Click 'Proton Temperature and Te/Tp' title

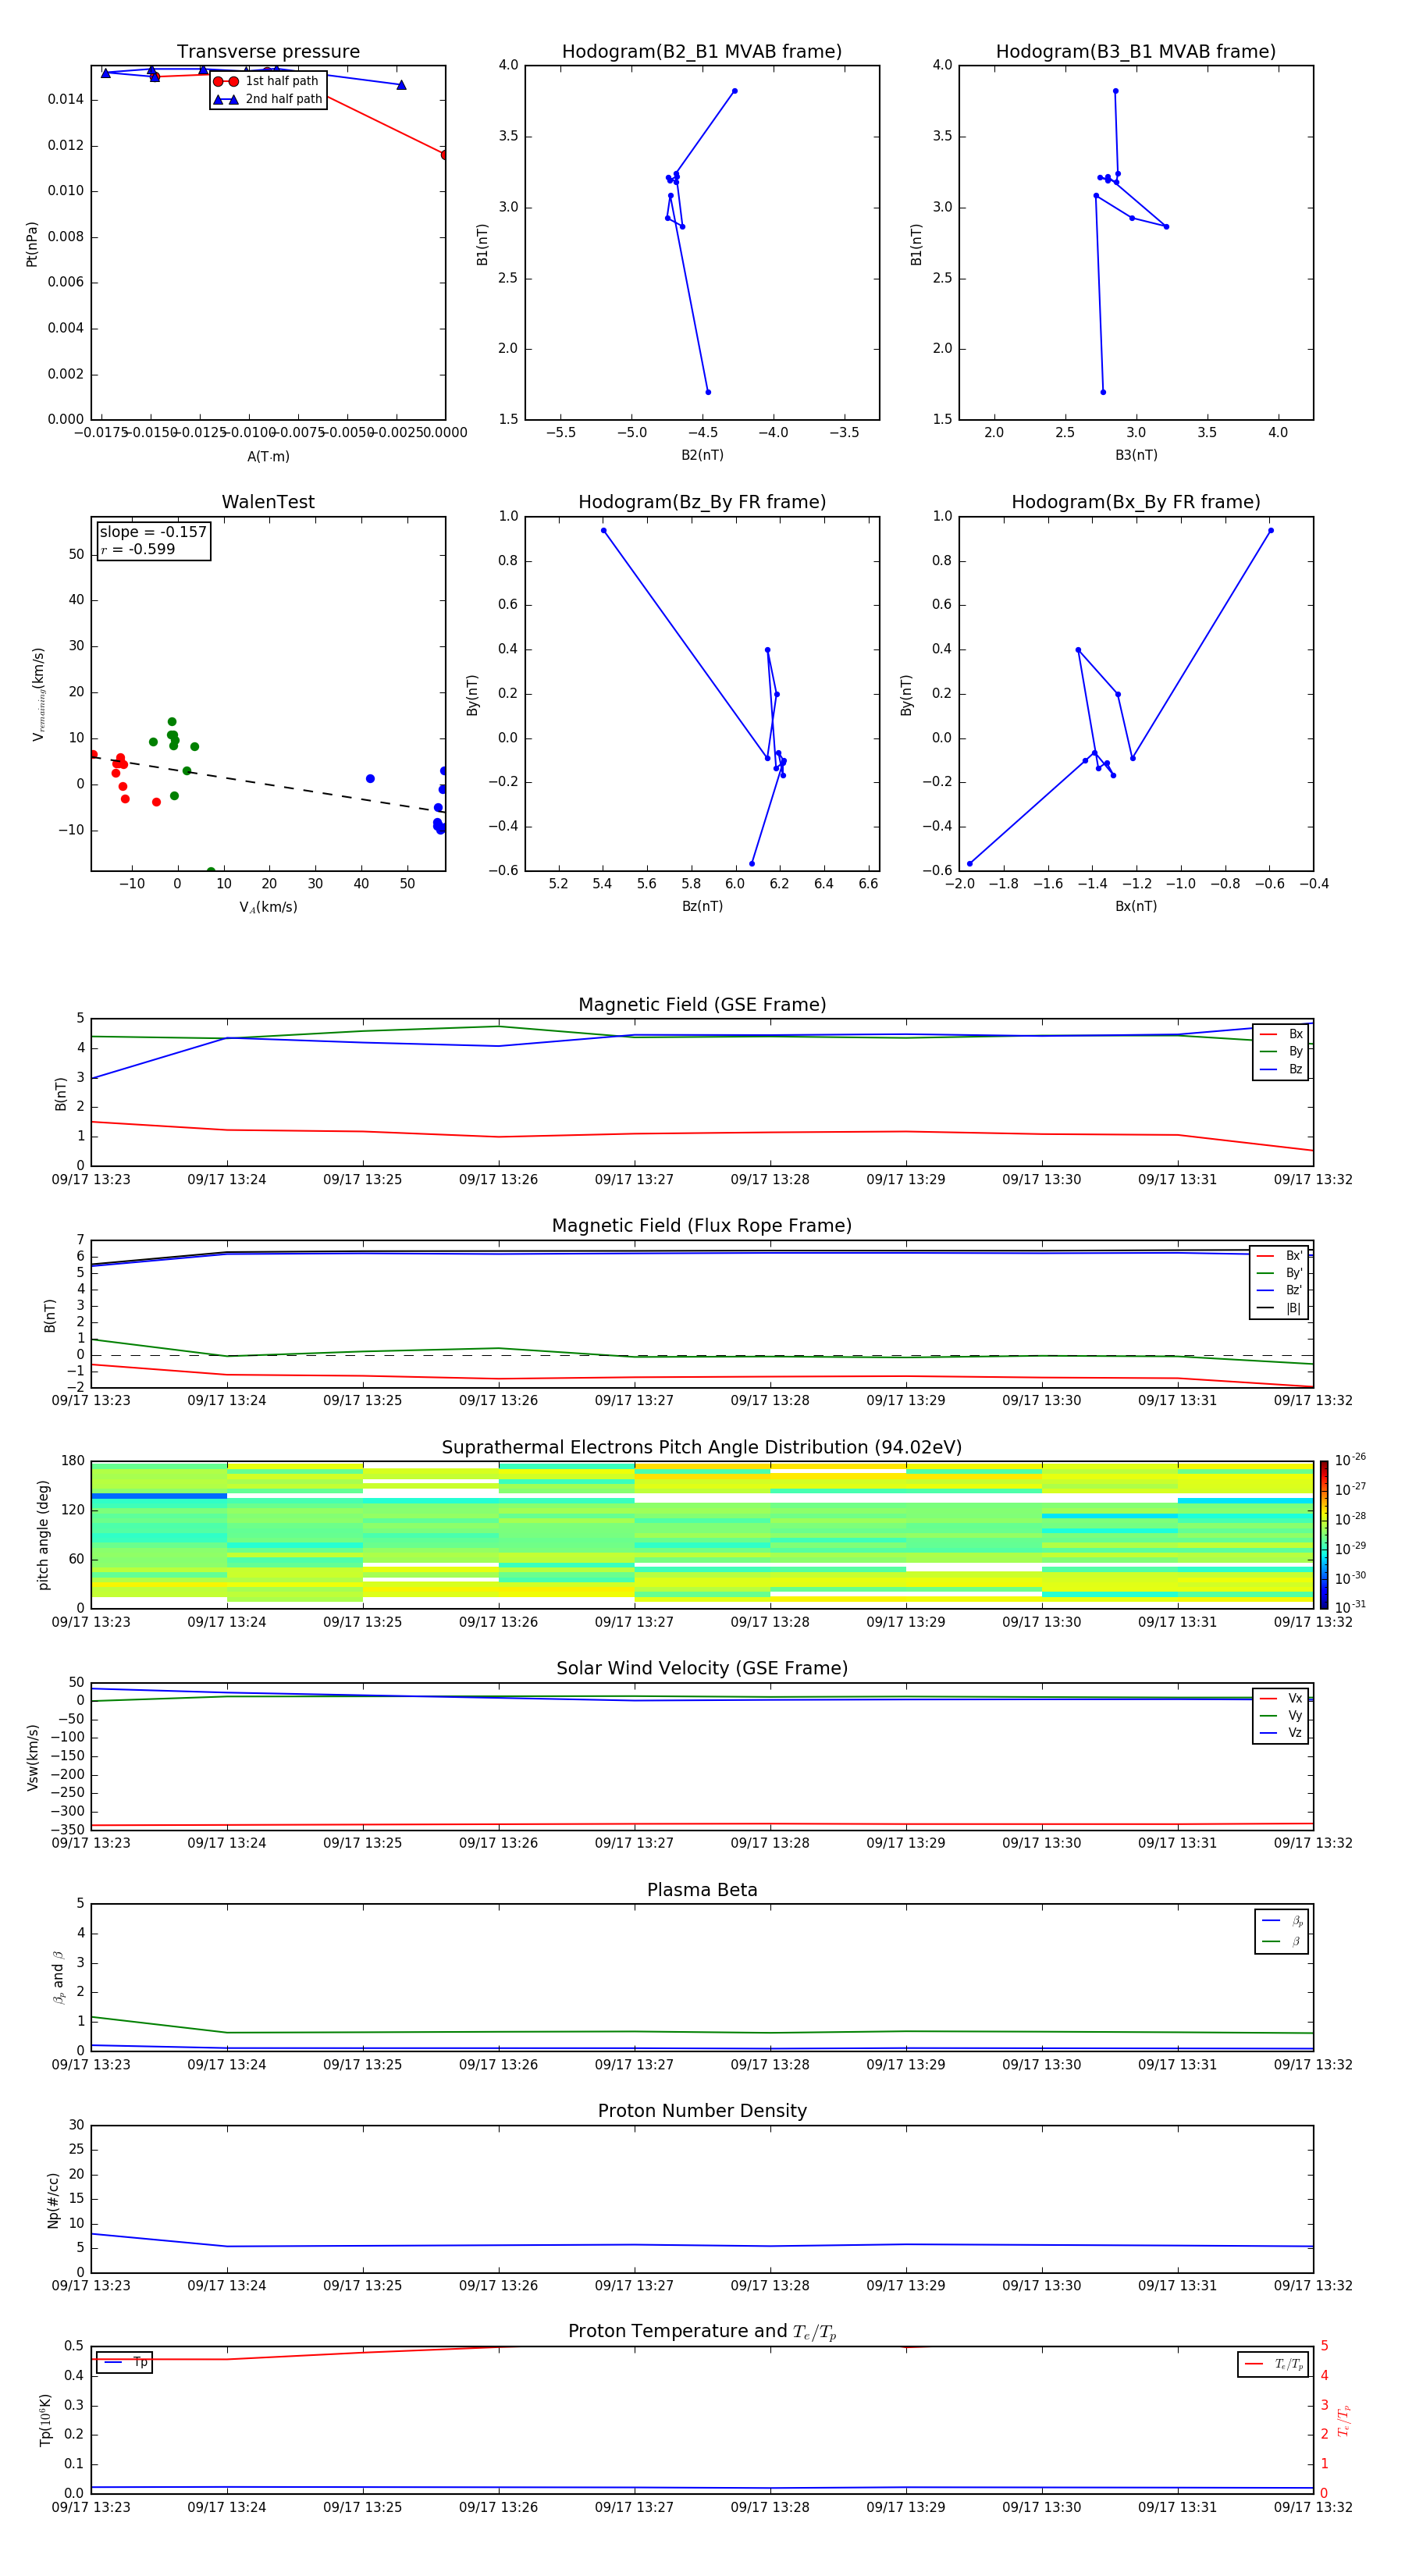(x=702, y=2332)
